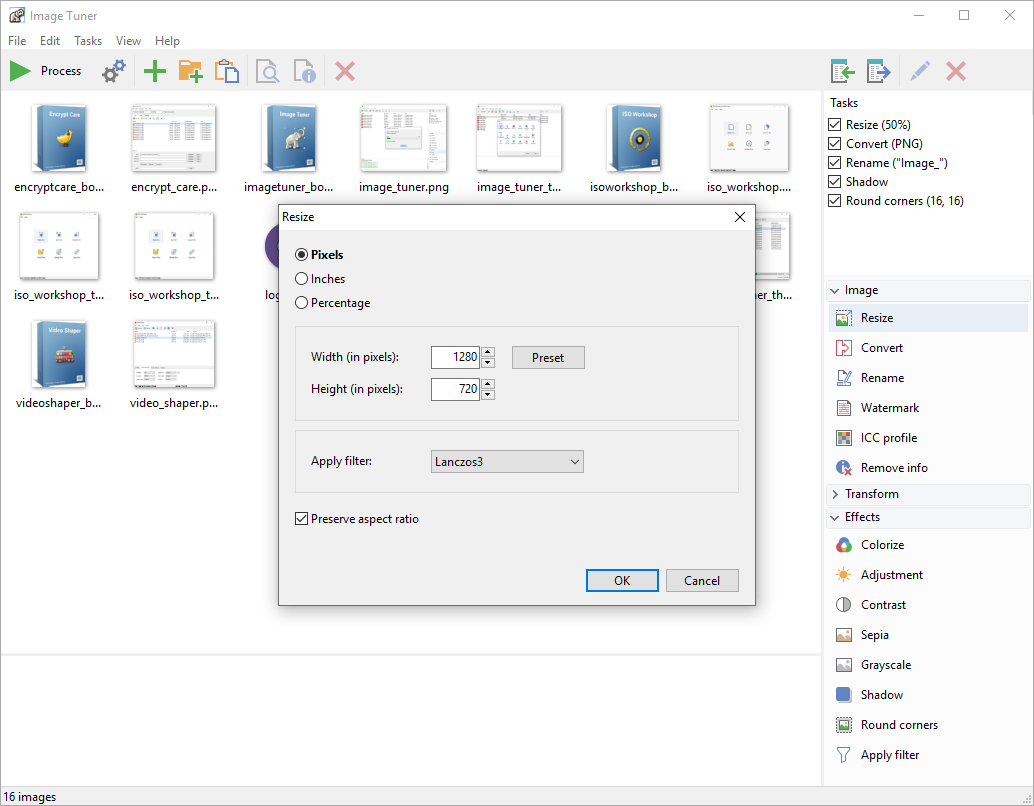The image size is (1034, 806).
Task: Open the Tasks menu
Action: point(88,41)
